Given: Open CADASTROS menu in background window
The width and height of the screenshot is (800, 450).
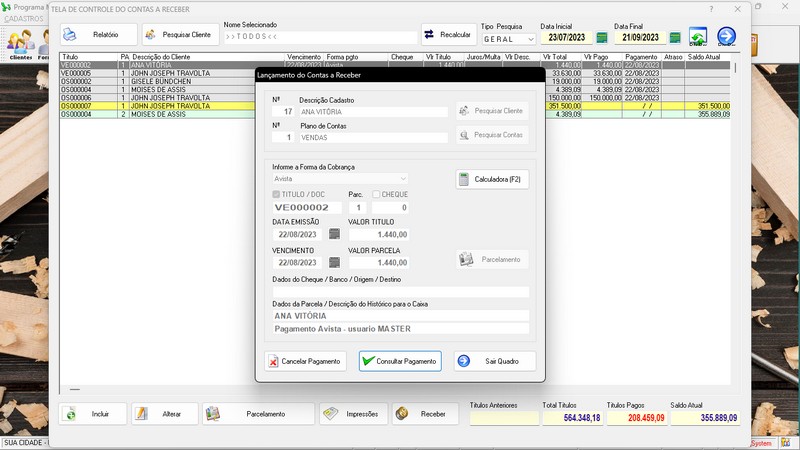Looking at the screenshot, I should pyautogui.click(x=24, y=19).
